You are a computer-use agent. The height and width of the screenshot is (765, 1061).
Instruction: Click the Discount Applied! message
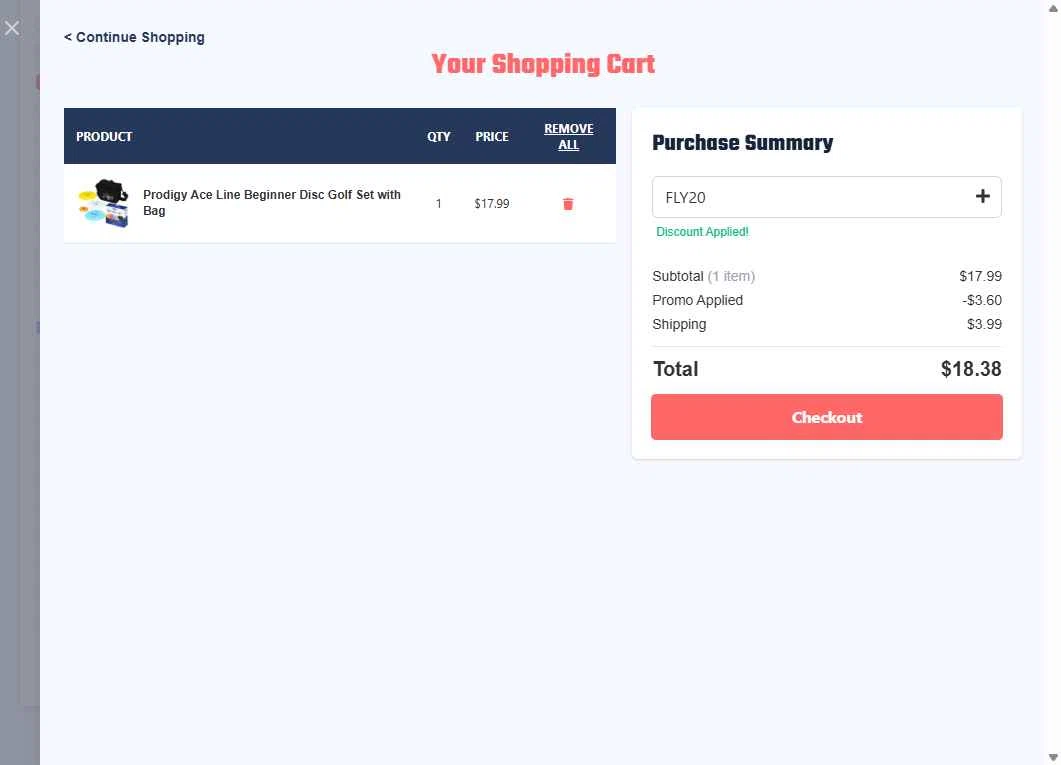point(702,232)
